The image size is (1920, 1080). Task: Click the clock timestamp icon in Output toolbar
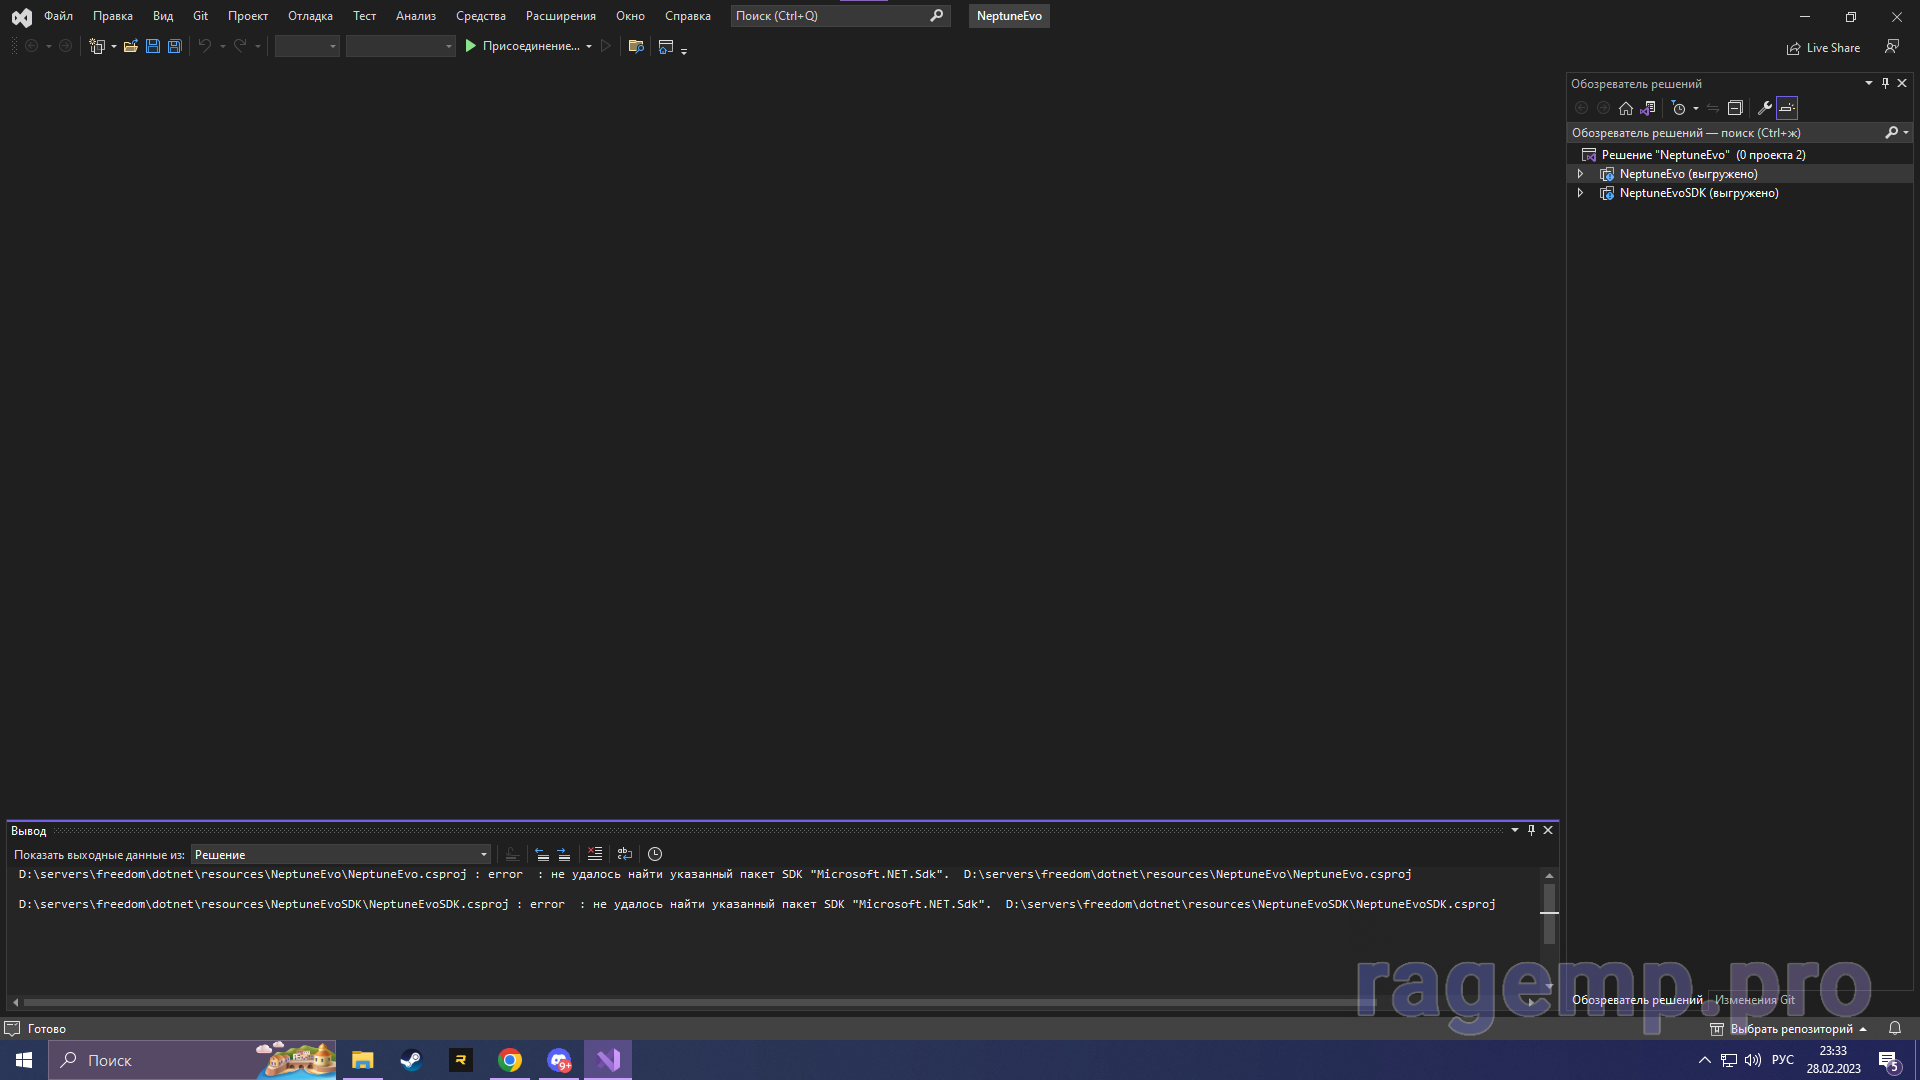tap(655, 854)
